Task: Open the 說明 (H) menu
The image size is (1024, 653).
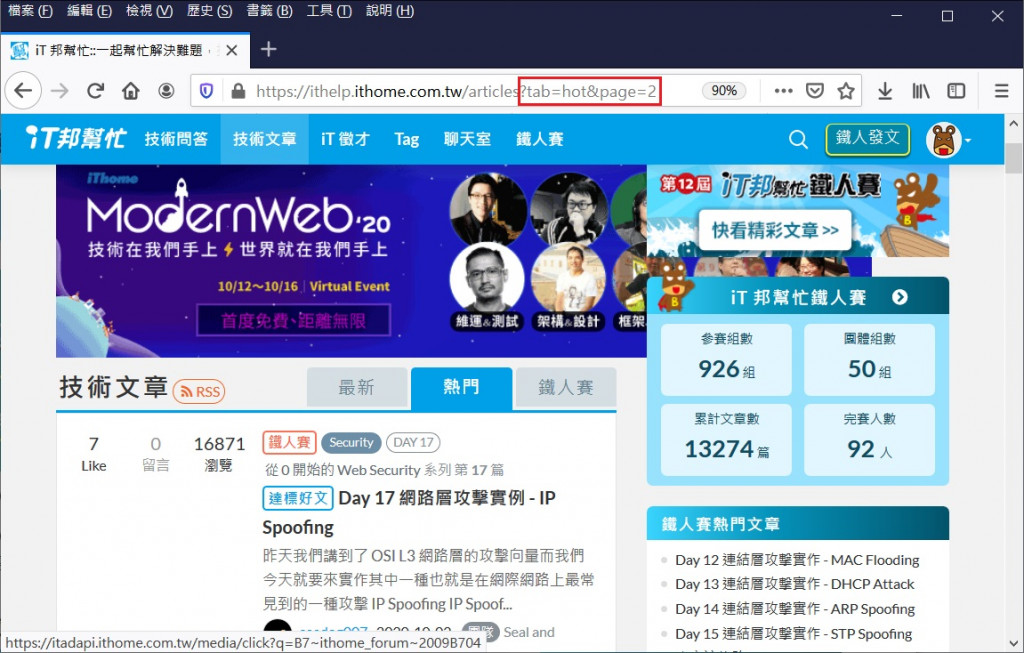Action: point(390,11)
